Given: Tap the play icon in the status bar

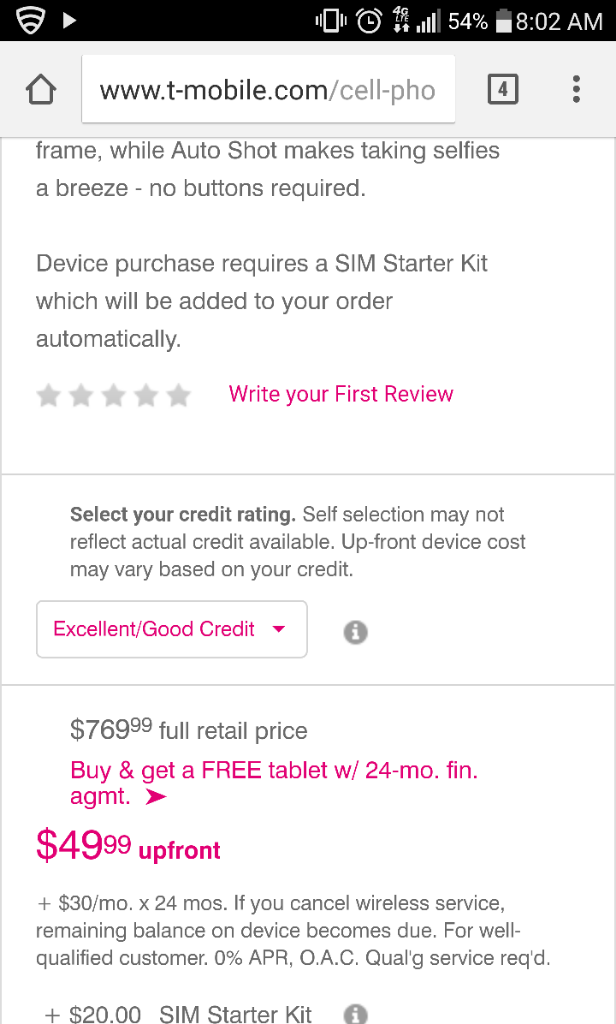Looking at the screenshot, I should coord(69,20).
